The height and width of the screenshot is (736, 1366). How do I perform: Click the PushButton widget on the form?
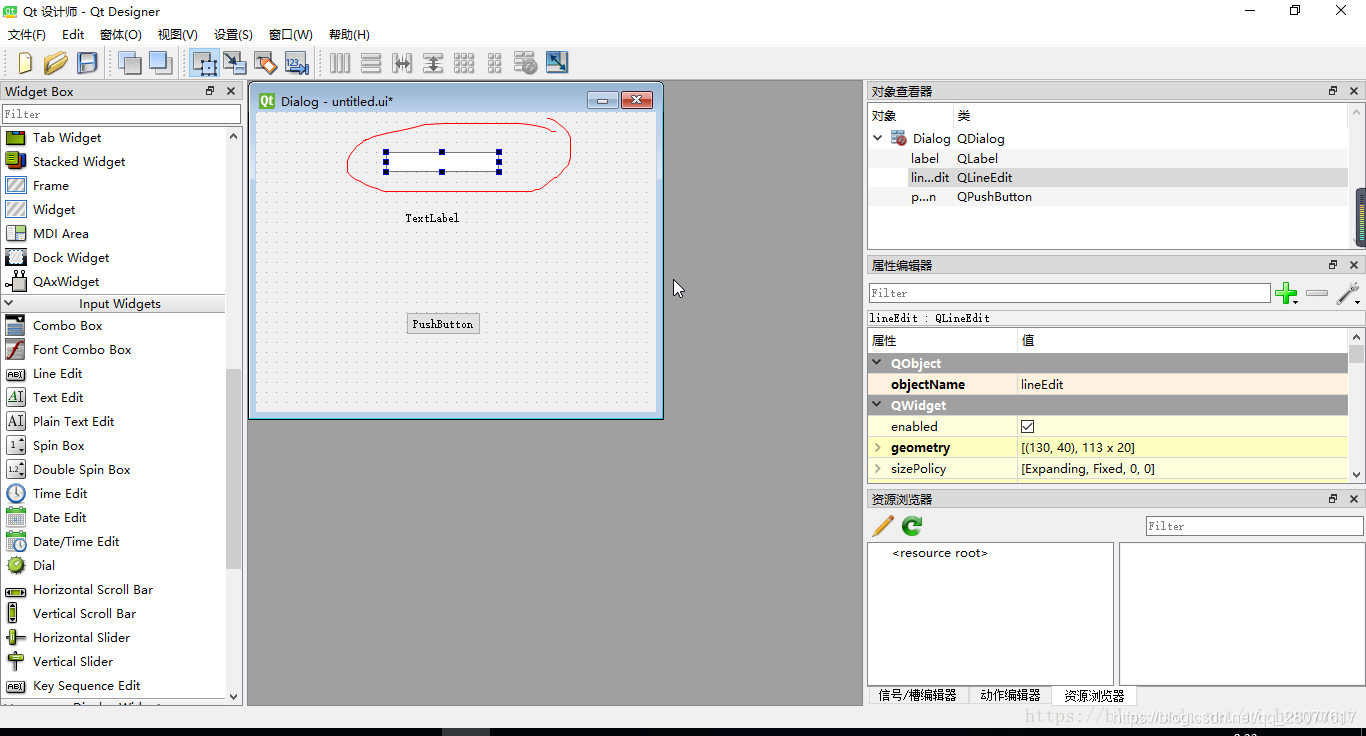(443, 323)
